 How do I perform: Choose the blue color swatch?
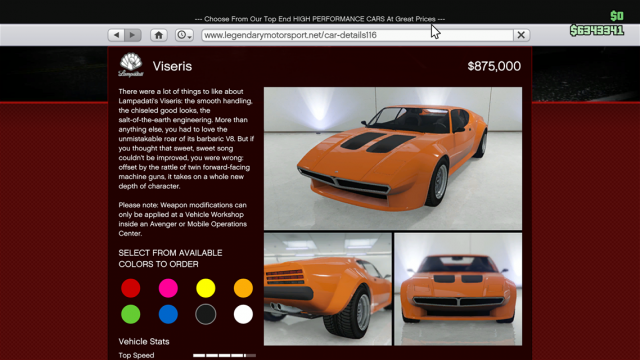coord(168,314)
